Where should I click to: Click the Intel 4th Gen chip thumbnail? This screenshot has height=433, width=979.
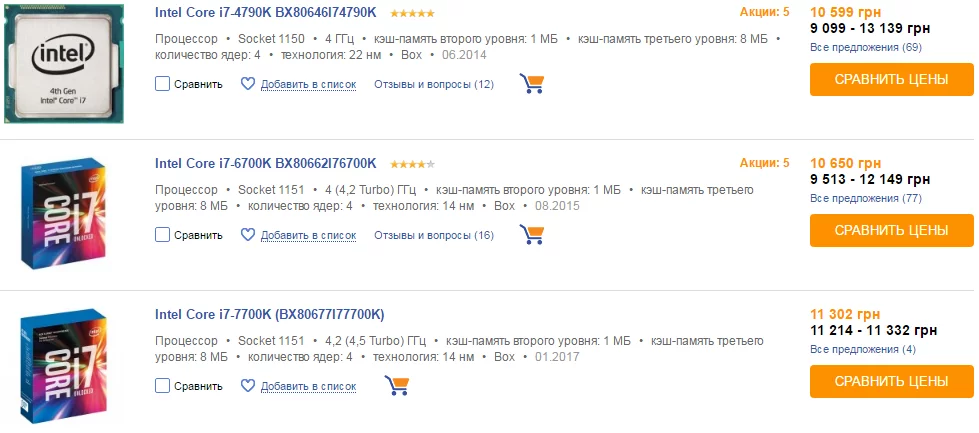[x=68, y=62]
